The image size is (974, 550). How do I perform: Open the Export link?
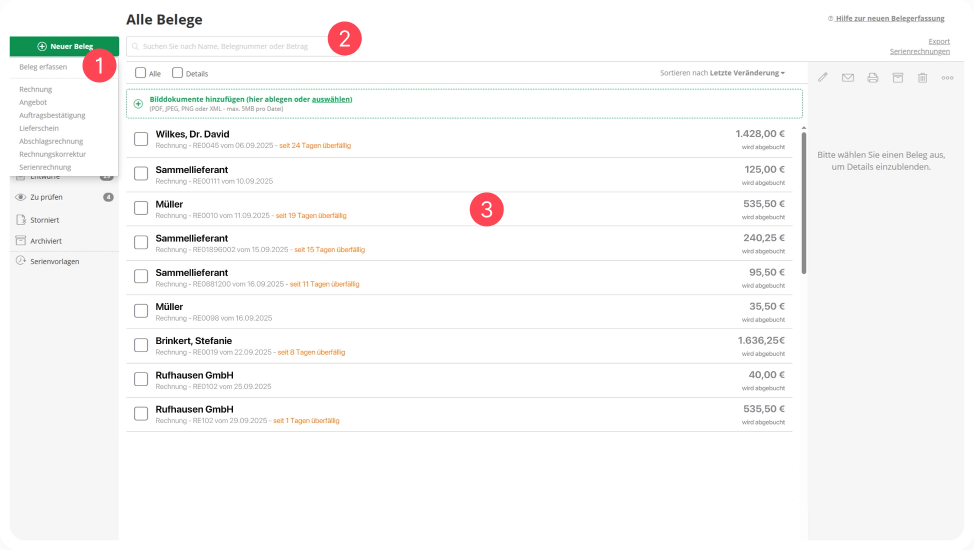pyautogui.click(x=939, y=41)
